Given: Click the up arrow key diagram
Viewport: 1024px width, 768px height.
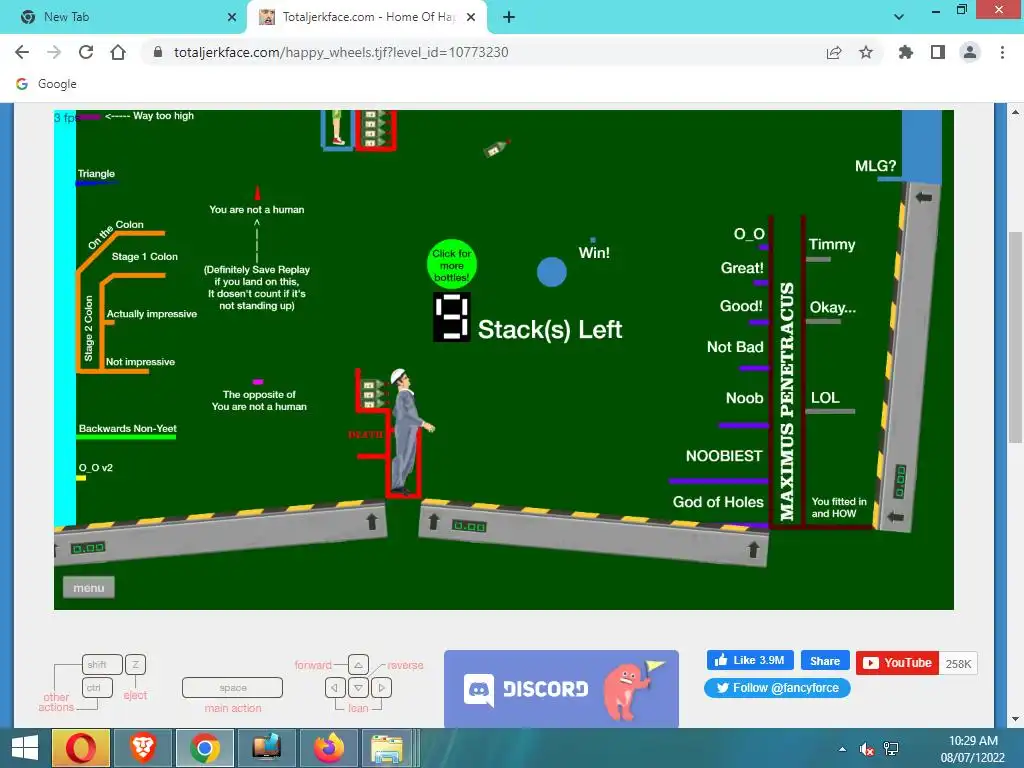Looking at the screenshot, I should pos(358,665).
